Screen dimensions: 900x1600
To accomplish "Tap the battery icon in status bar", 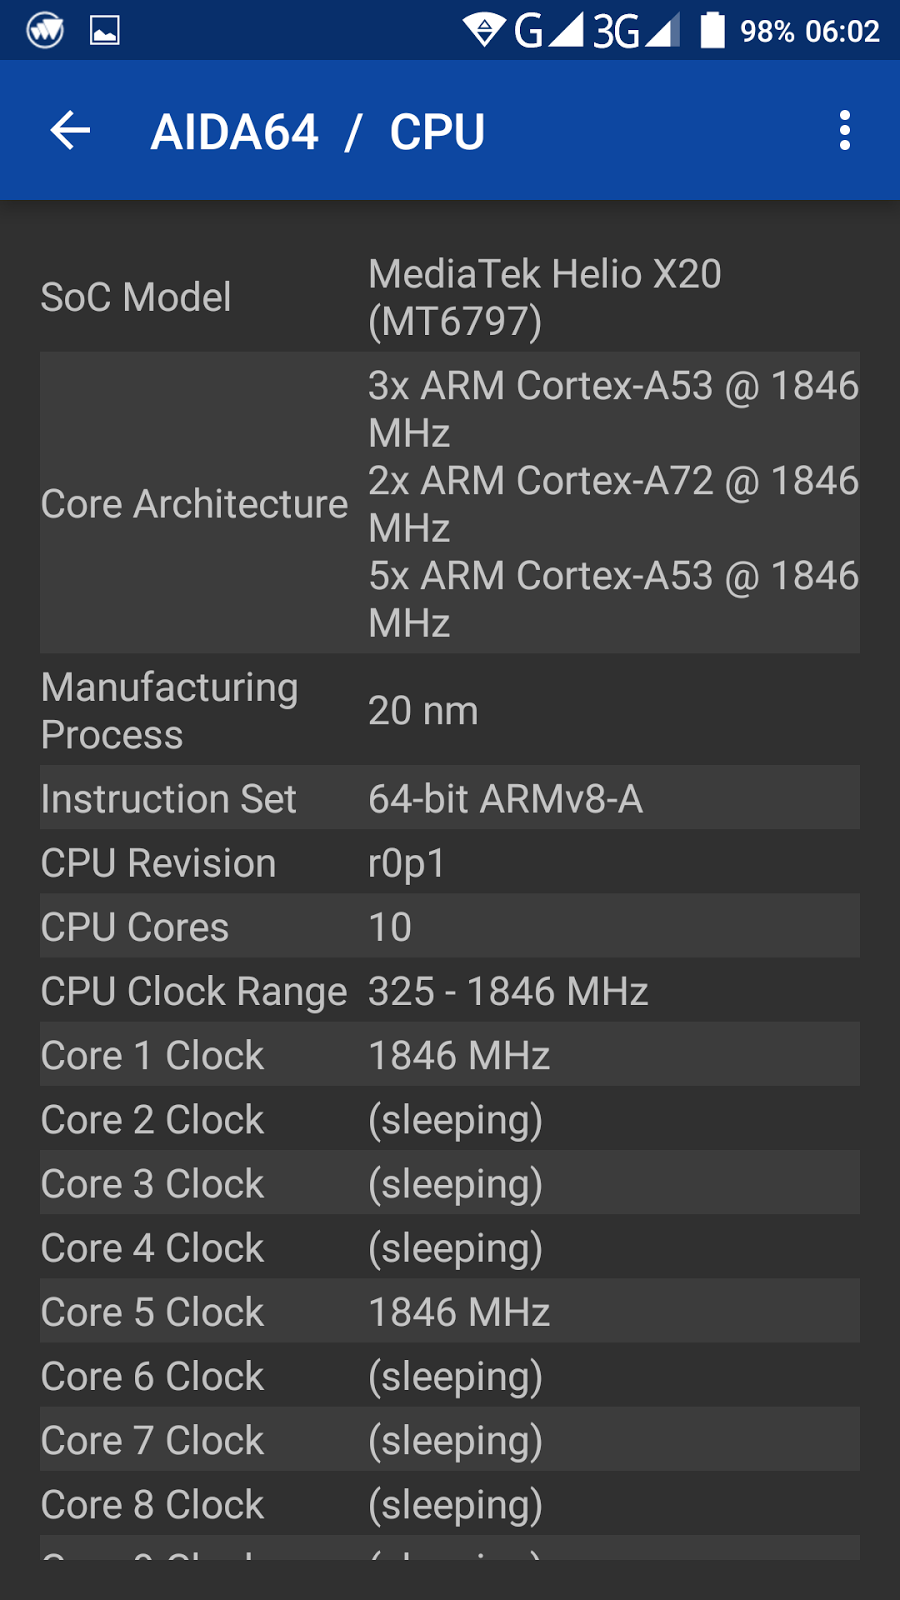I will pyautogui.click(x=712, y=30).
